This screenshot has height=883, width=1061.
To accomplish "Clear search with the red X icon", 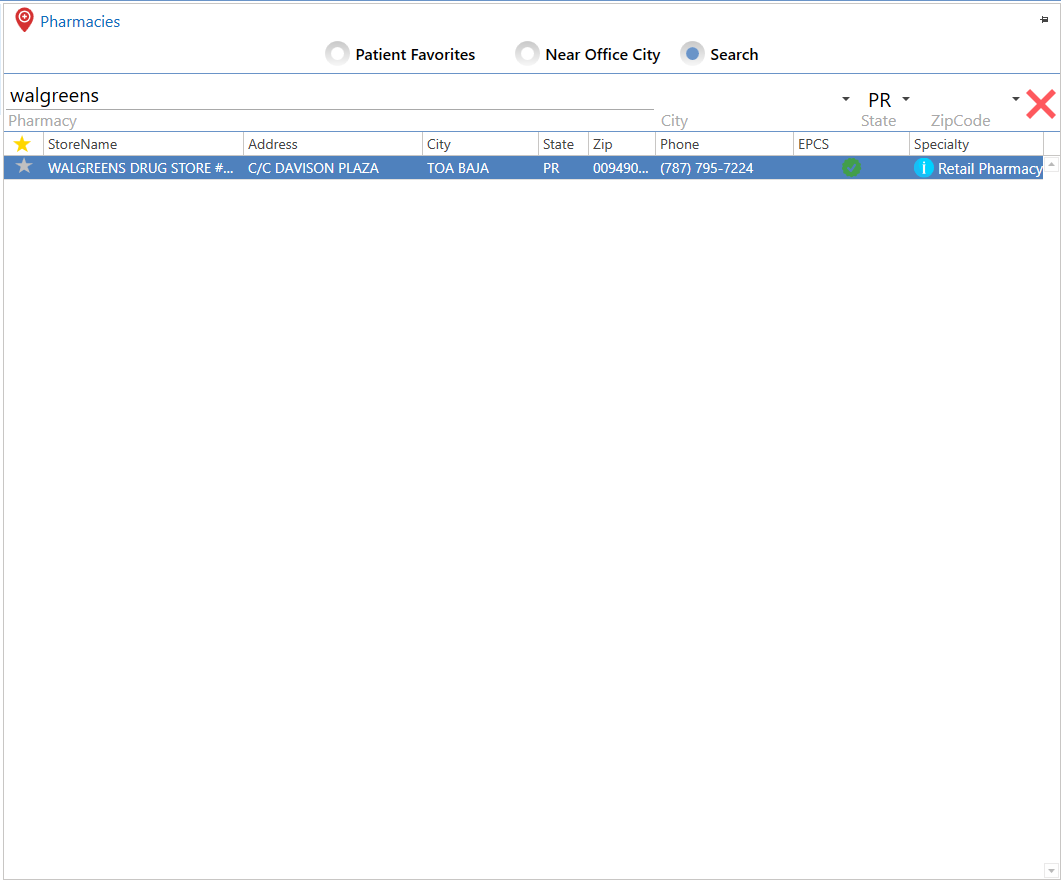I will [1040, 104].
